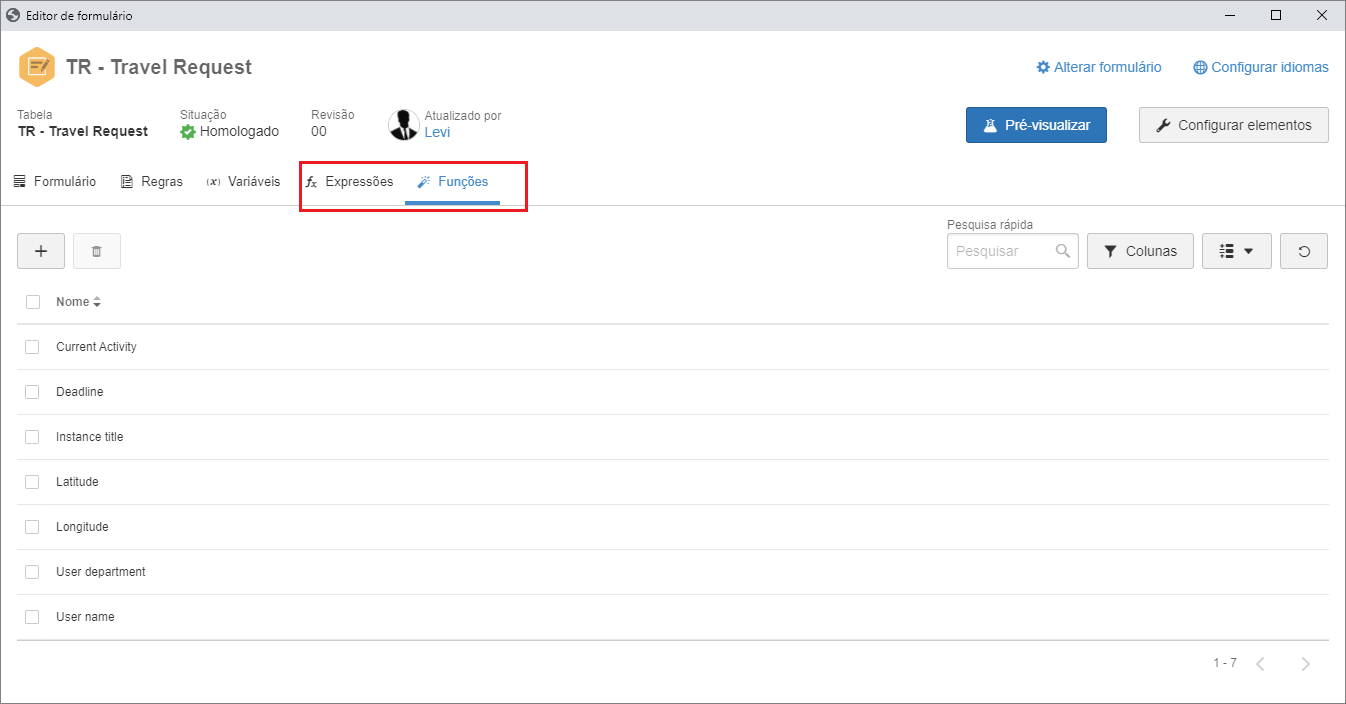Select the Current Activity function name
1346x704 pixels.
96,347
